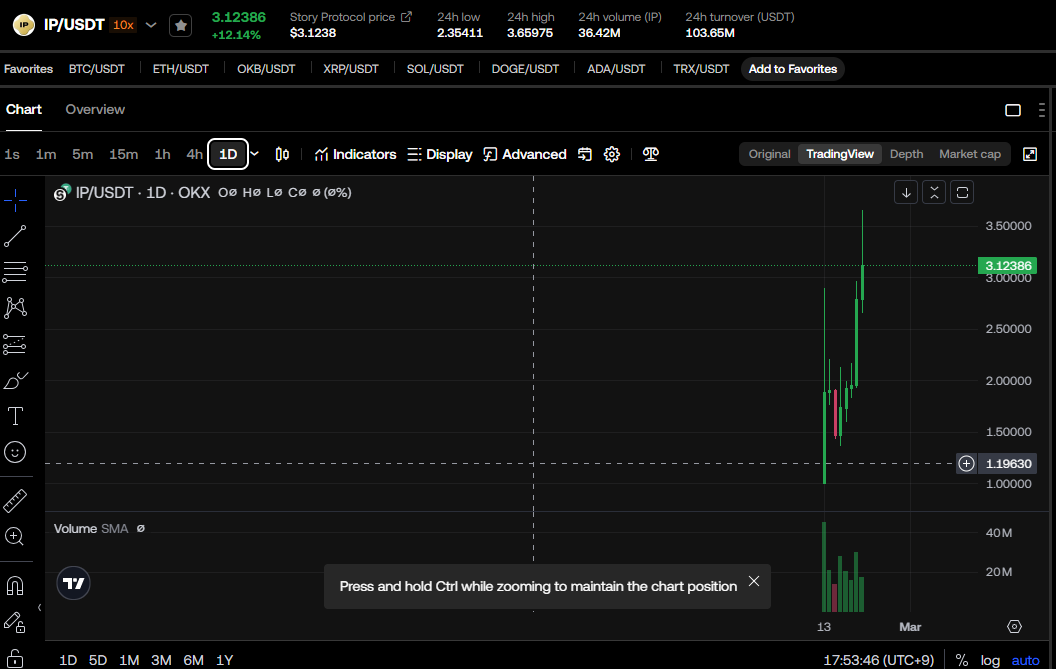Switch to the Chart tab
The image size is (1056, 669).
(24, 109)
